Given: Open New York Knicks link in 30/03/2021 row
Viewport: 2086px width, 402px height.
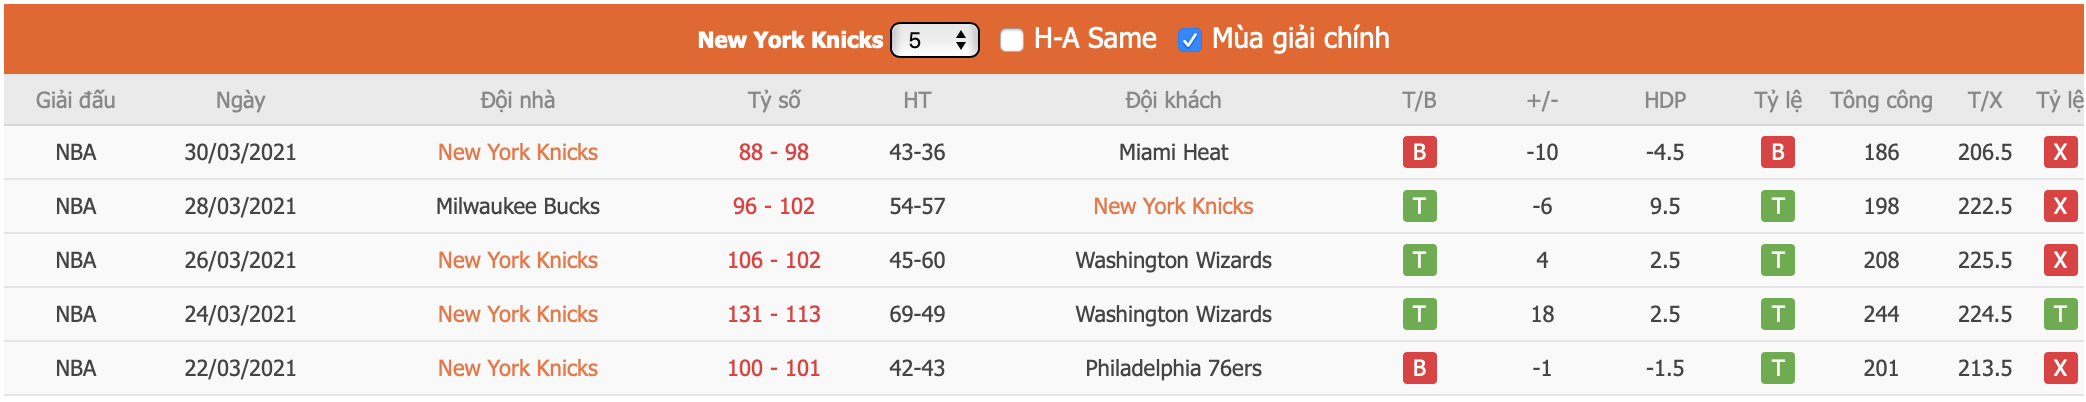Looking at the screenshot, I should 518,152.
